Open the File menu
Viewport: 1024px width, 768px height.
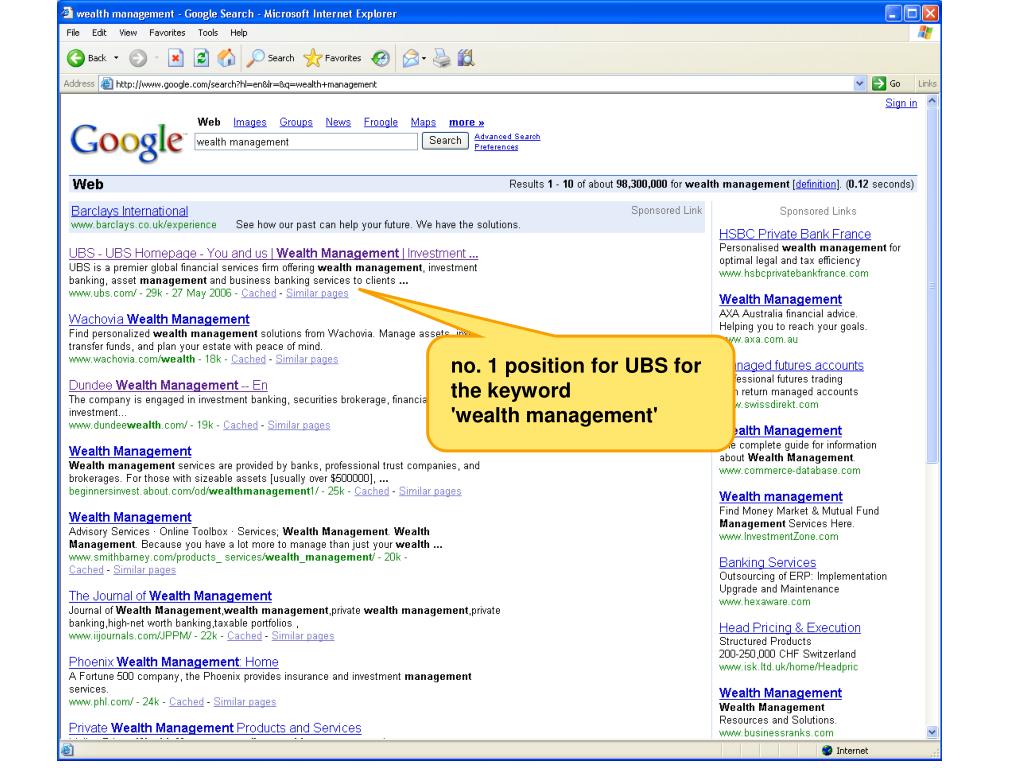tap(72, 33)
